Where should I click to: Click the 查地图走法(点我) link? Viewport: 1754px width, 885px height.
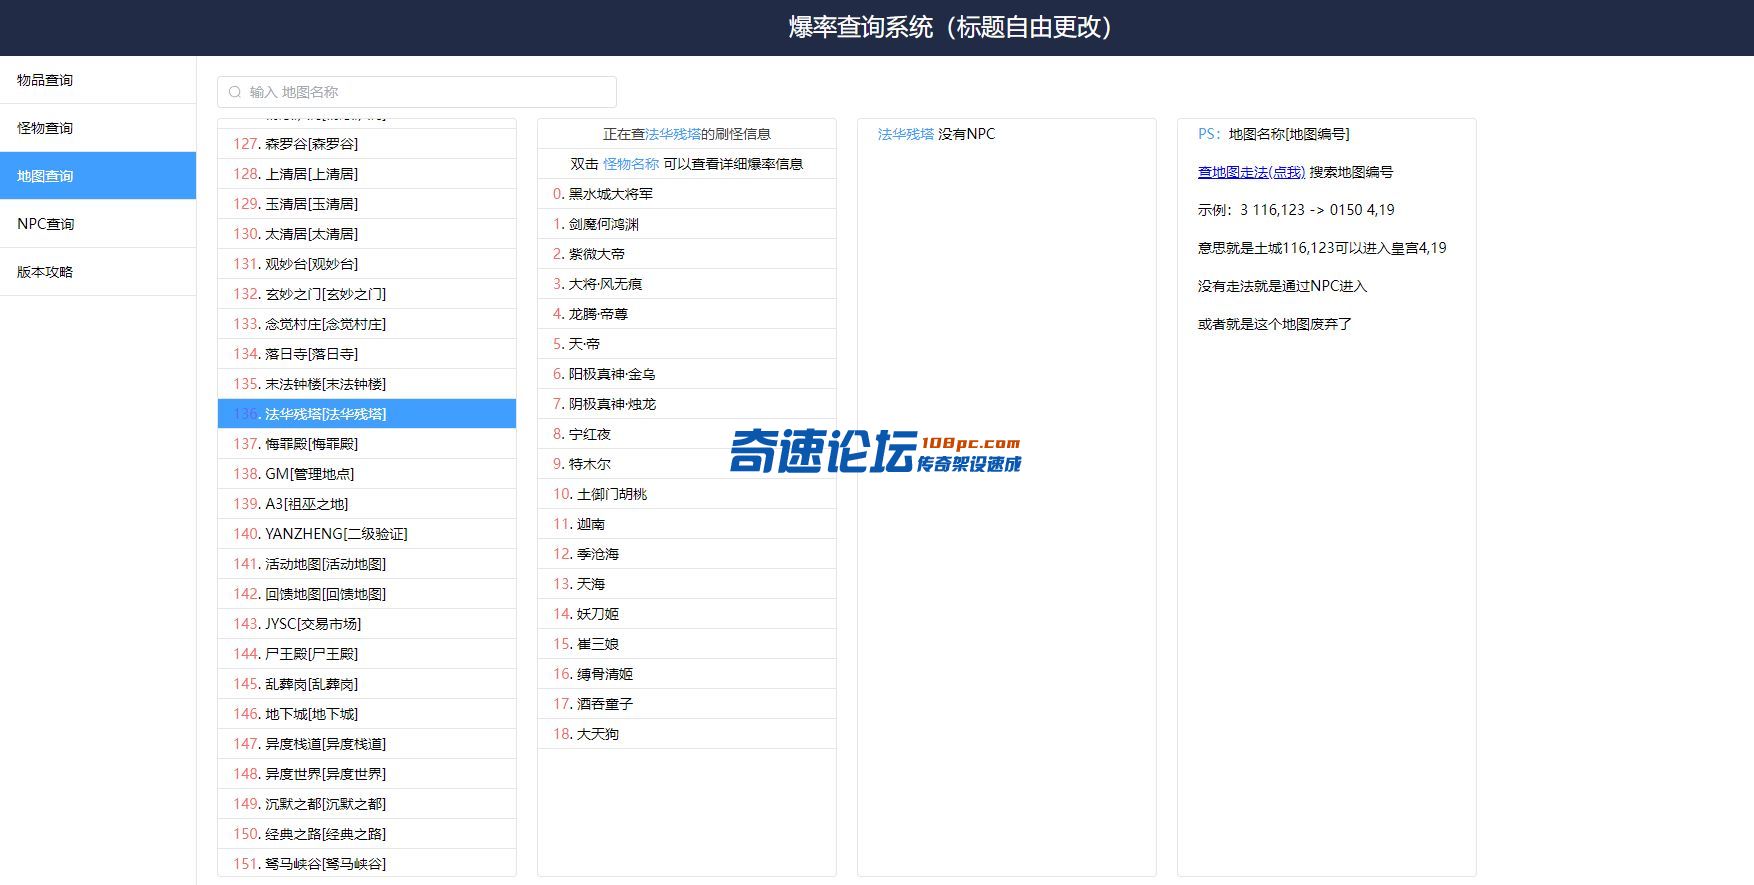1251,172
